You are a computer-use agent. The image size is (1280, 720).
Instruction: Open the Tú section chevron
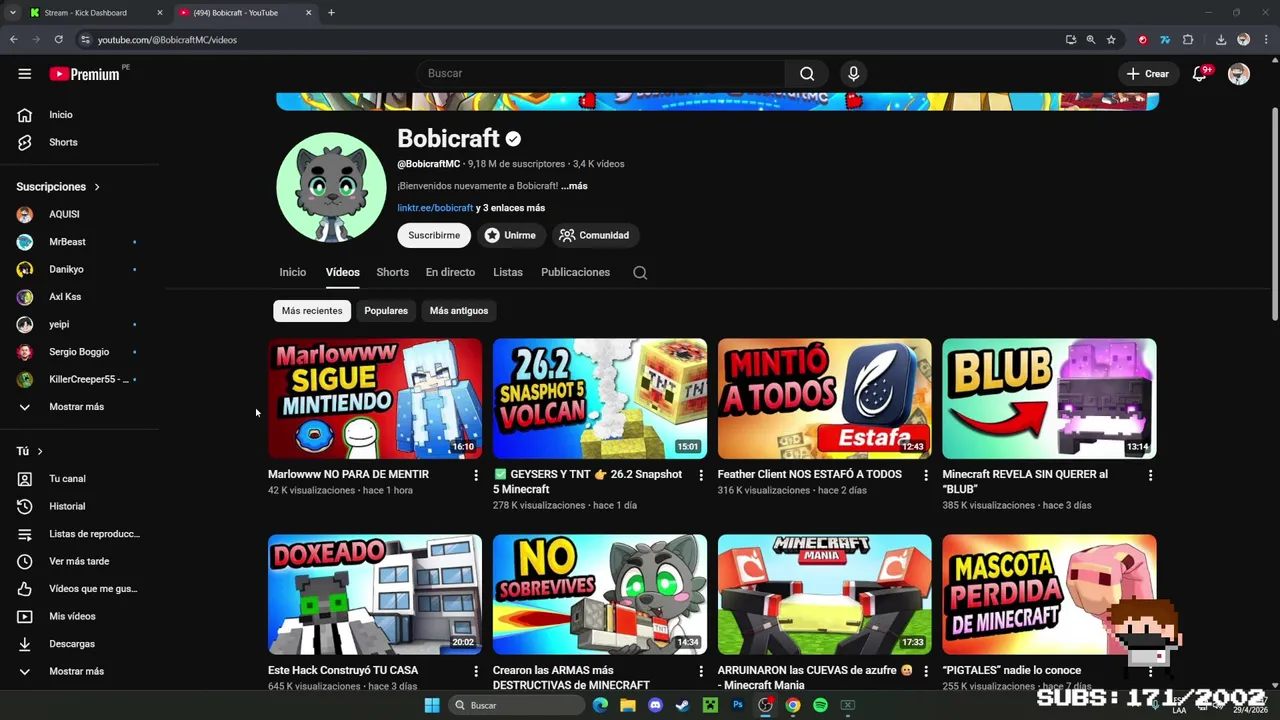[x=40, y=451]
